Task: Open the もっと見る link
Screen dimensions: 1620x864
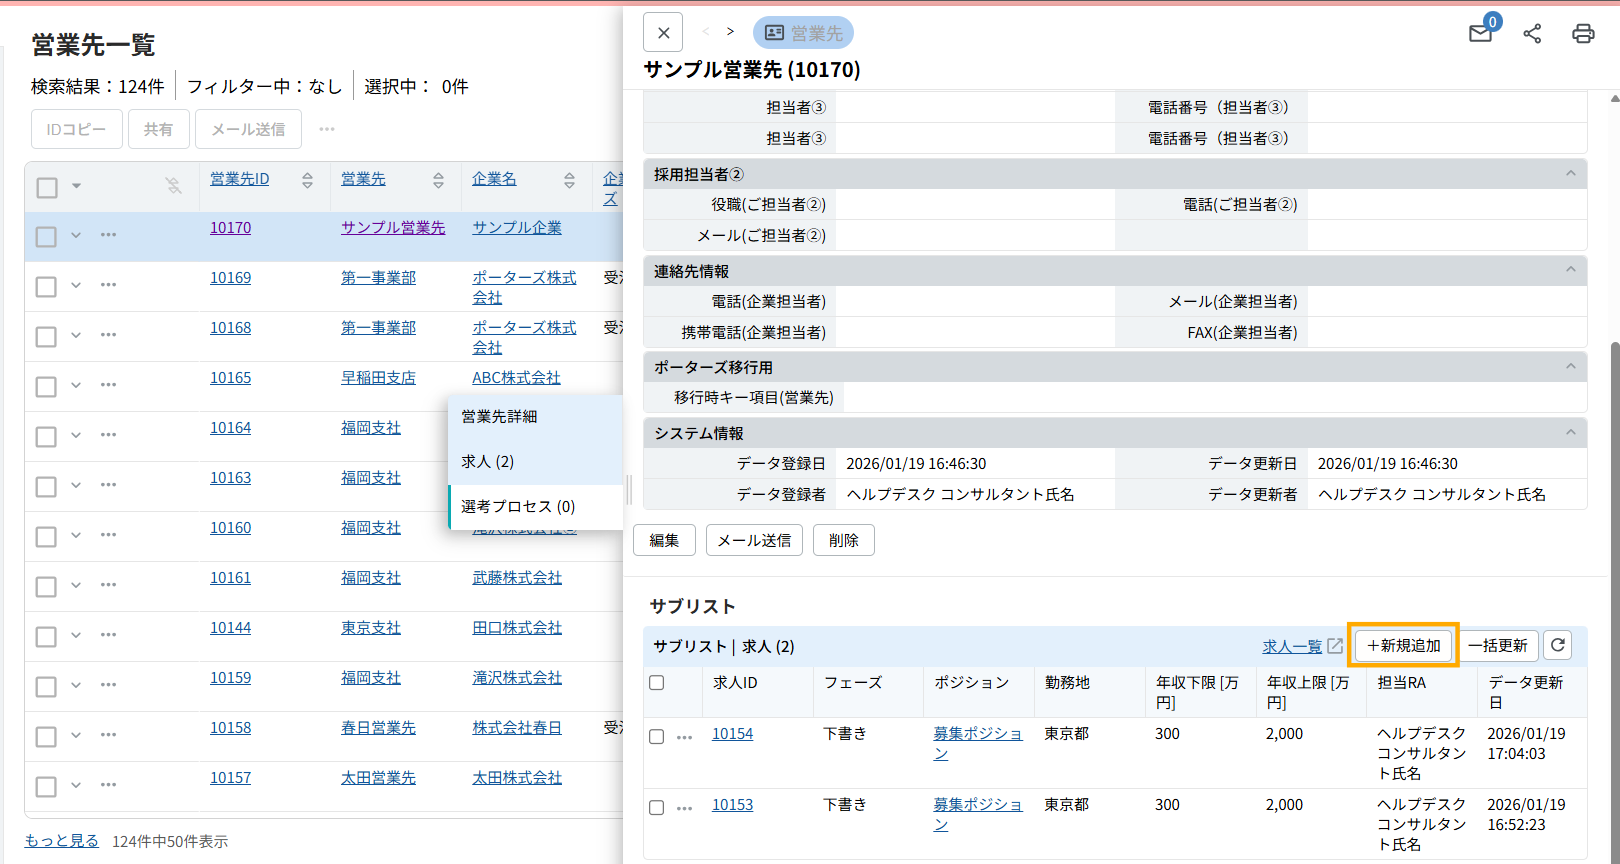Action: [x=62, y=841]
